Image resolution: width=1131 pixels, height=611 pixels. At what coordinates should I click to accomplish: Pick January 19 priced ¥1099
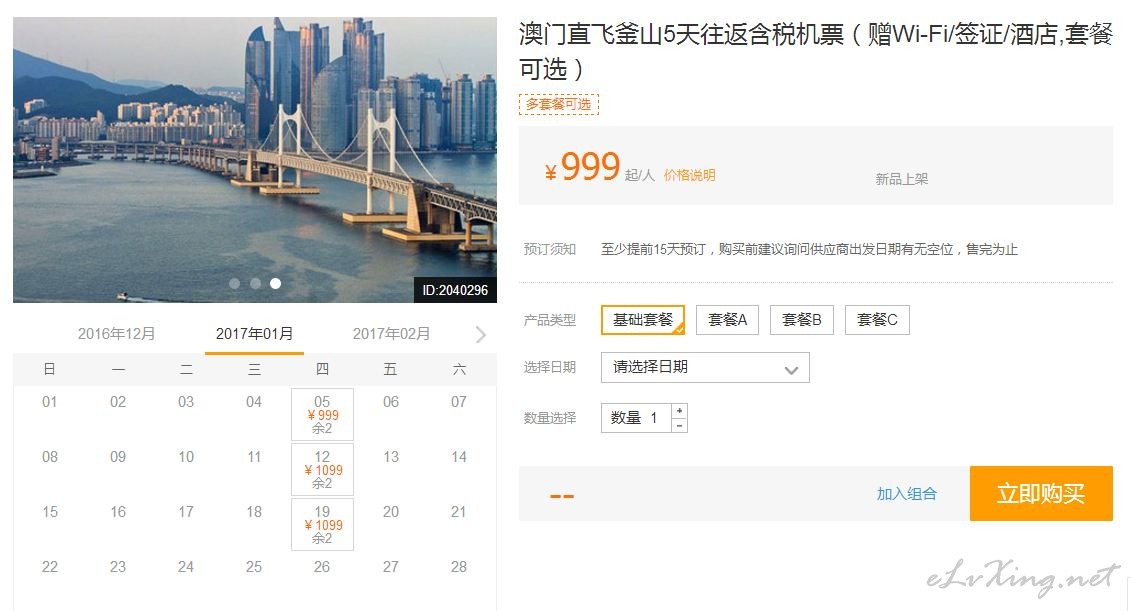point(322,524)
